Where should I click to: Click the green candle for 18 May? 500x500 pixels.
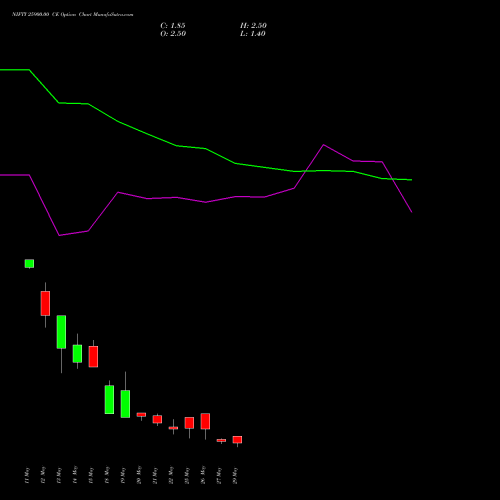[x=109, y=400]
